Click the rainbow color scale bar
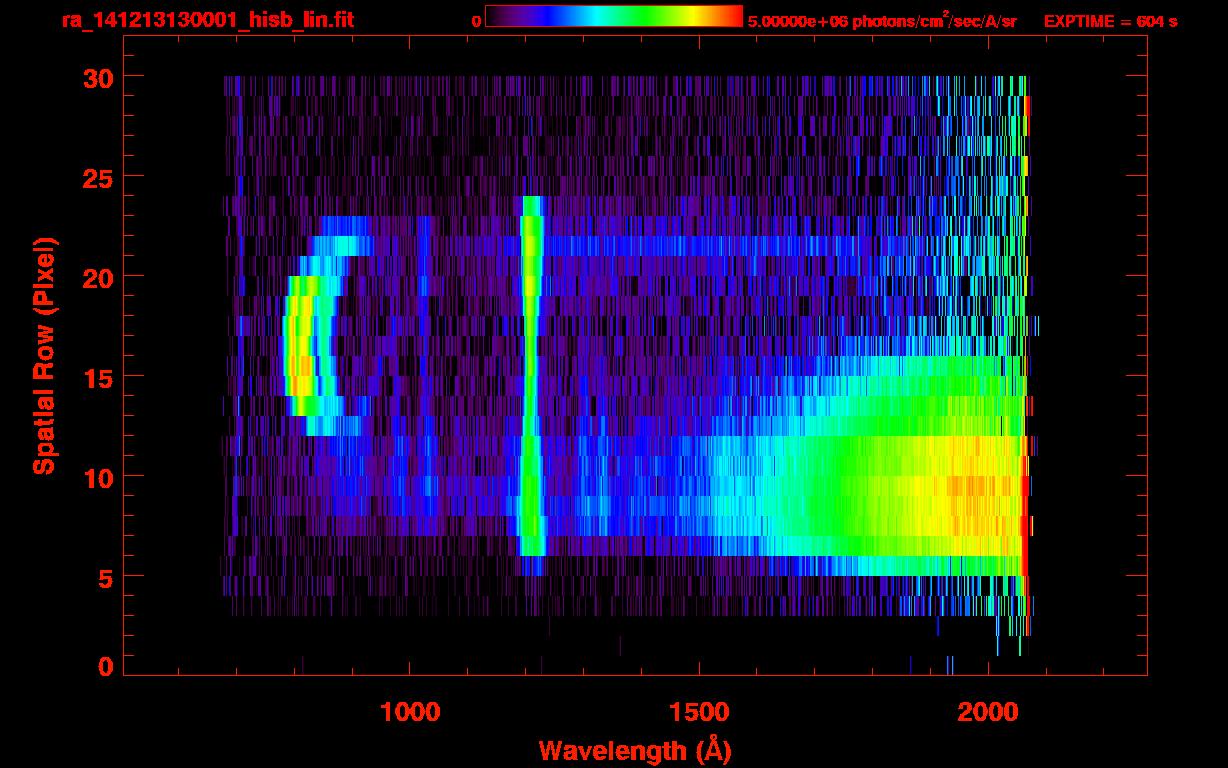Viewport: 1228px width, 768px height. (614, 16)
